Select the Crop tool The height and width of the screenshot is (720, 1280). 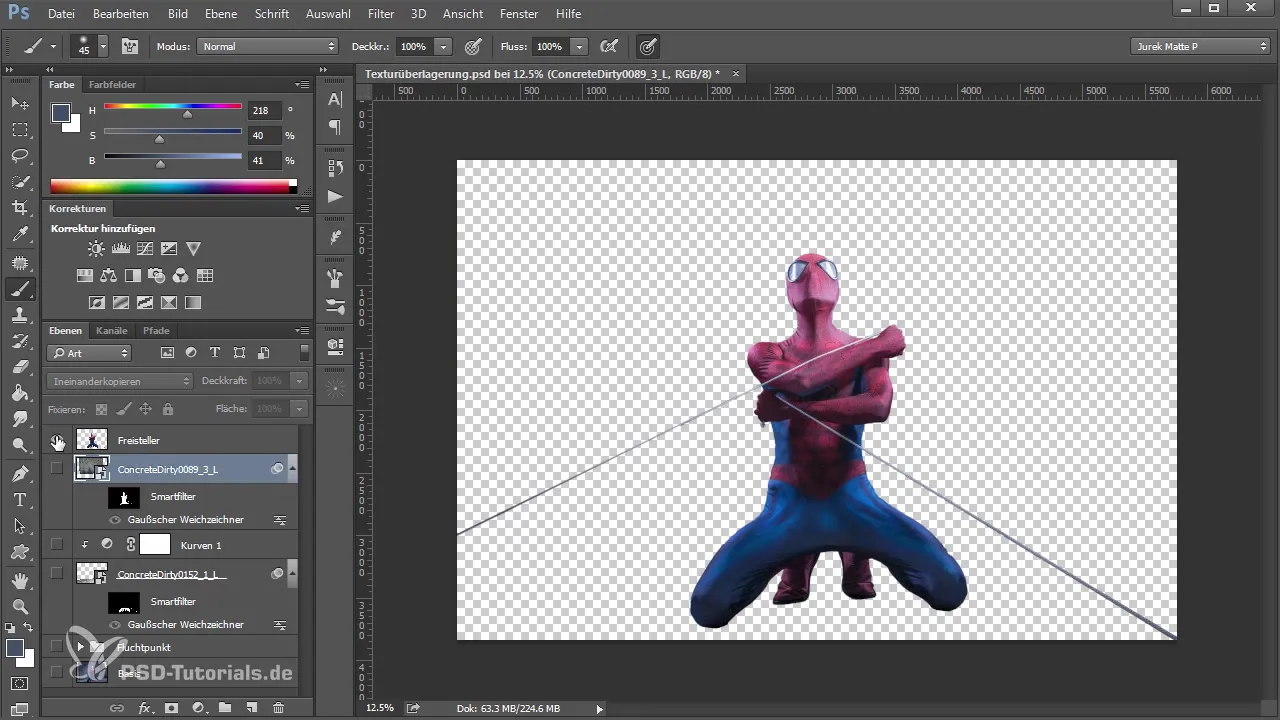20,208
